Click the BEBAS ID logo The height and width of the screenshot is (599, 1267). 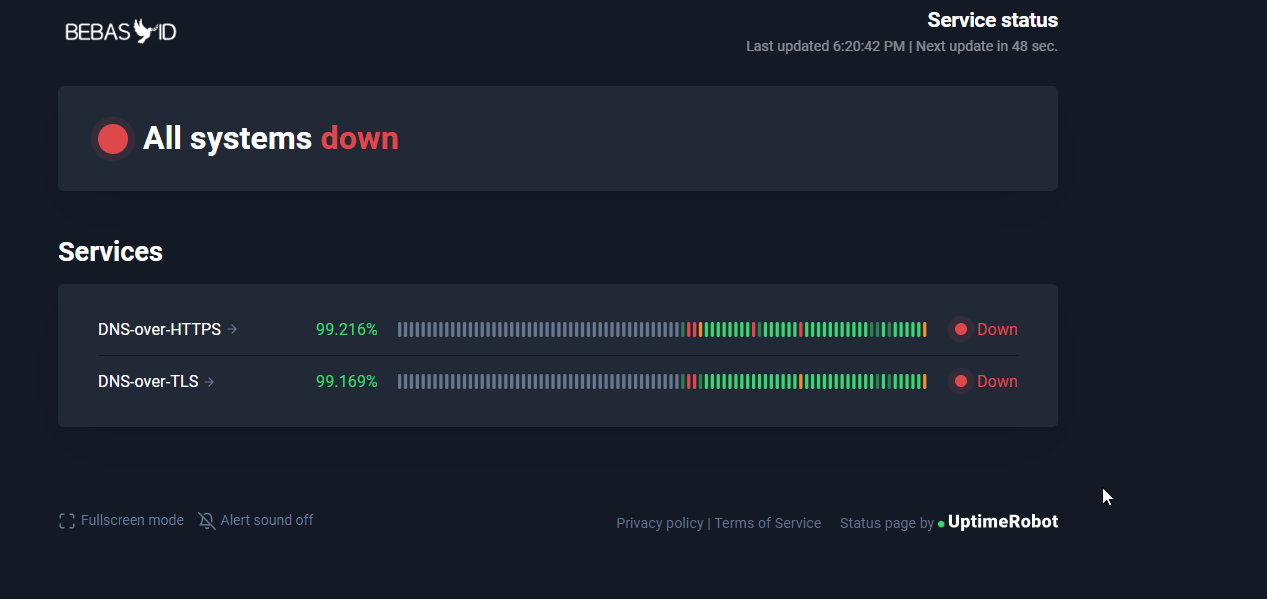pyautogui.click(x=119, y=30)
